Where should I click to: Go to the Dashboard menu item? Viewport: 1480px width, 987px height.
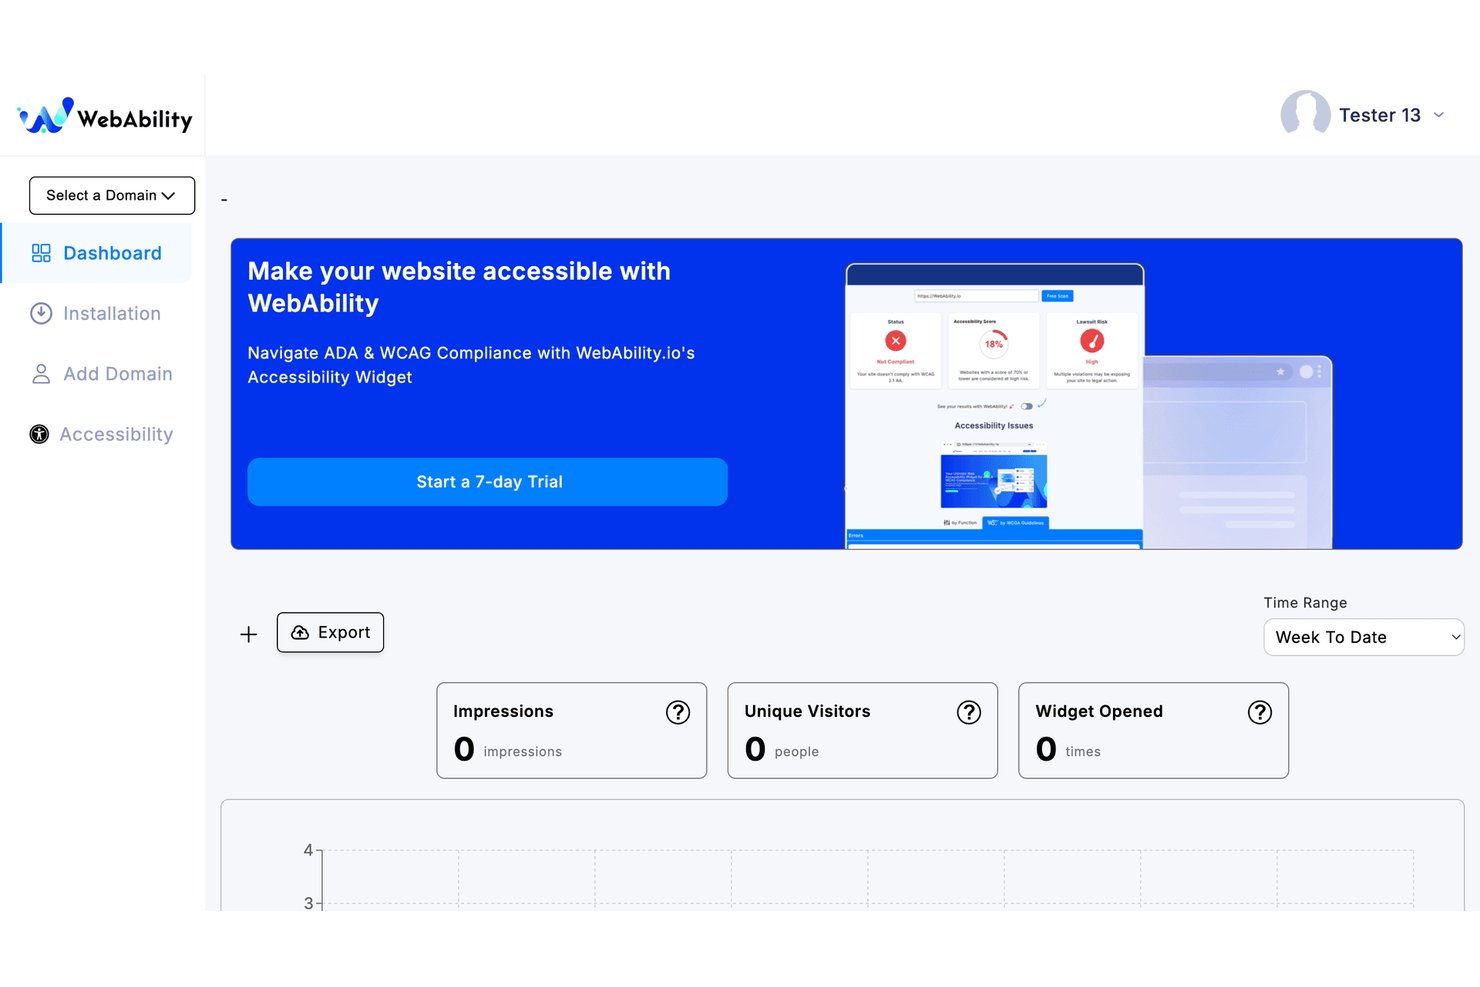(x=97, y=253)
